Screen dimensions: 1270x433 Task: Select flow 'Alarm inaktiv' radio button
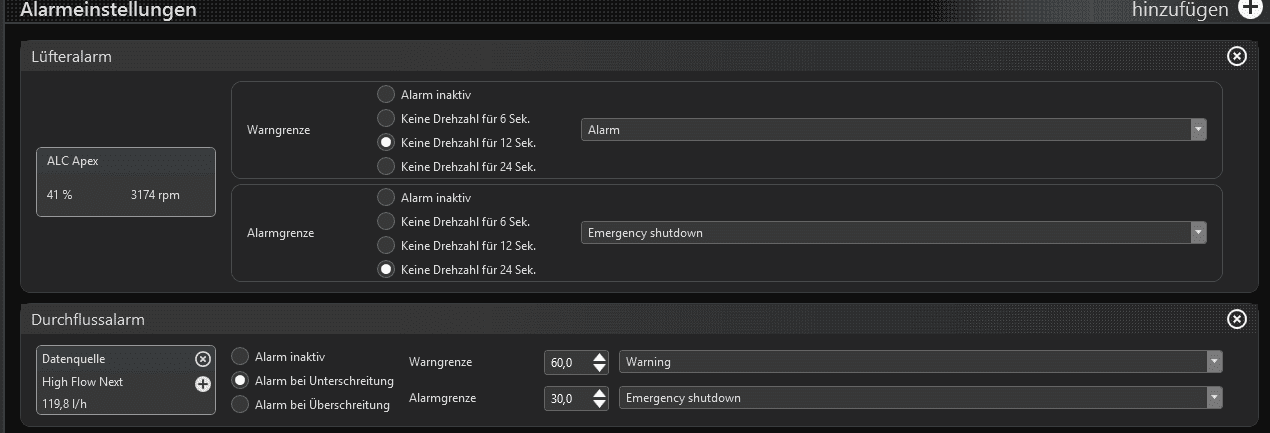[x=240, y=357]
